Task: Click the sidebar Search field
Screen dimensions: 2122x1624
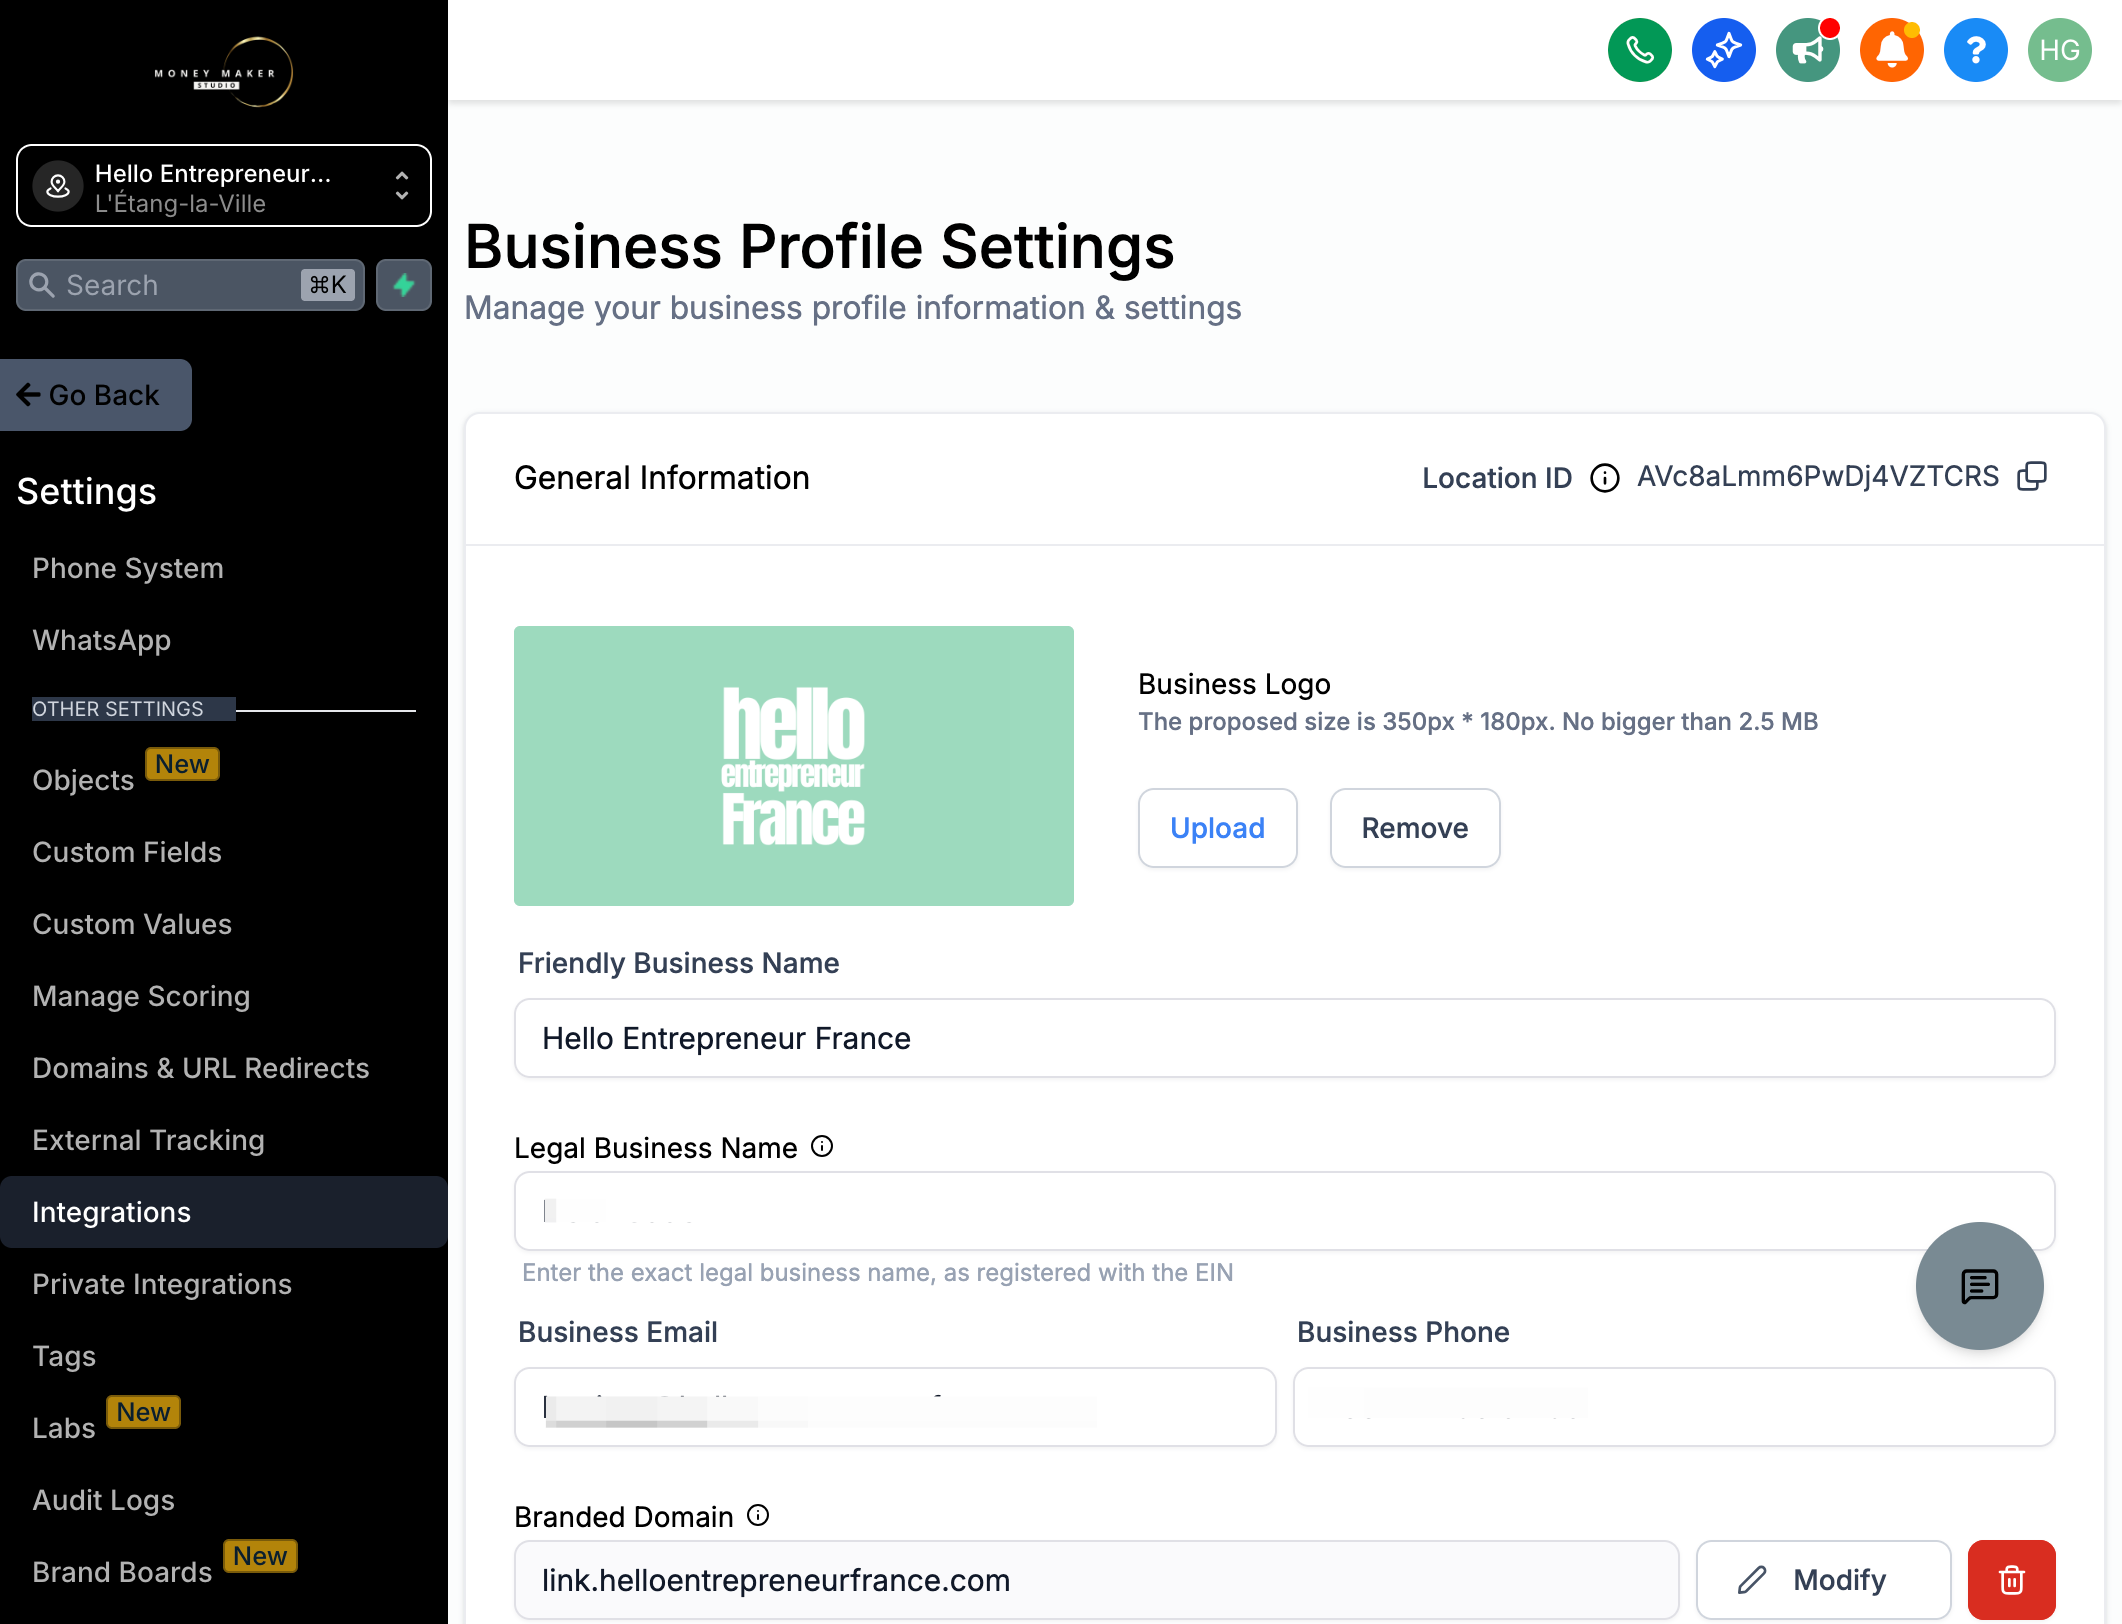Action: (190, 285)
